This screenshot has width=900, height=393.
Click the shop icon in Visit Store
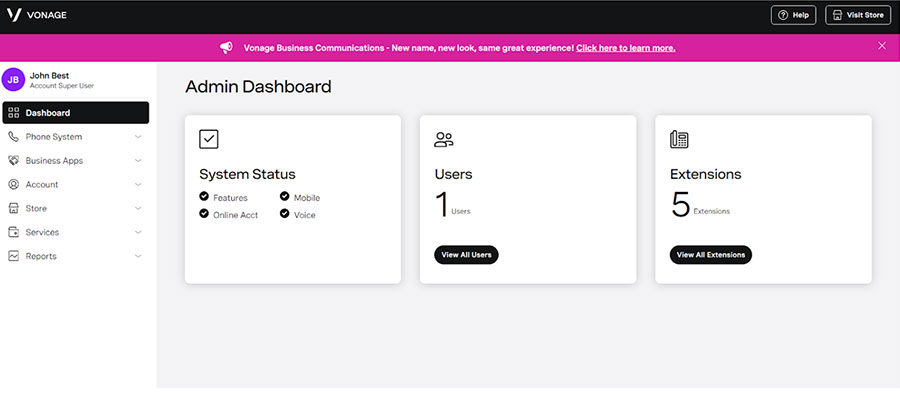837,15
